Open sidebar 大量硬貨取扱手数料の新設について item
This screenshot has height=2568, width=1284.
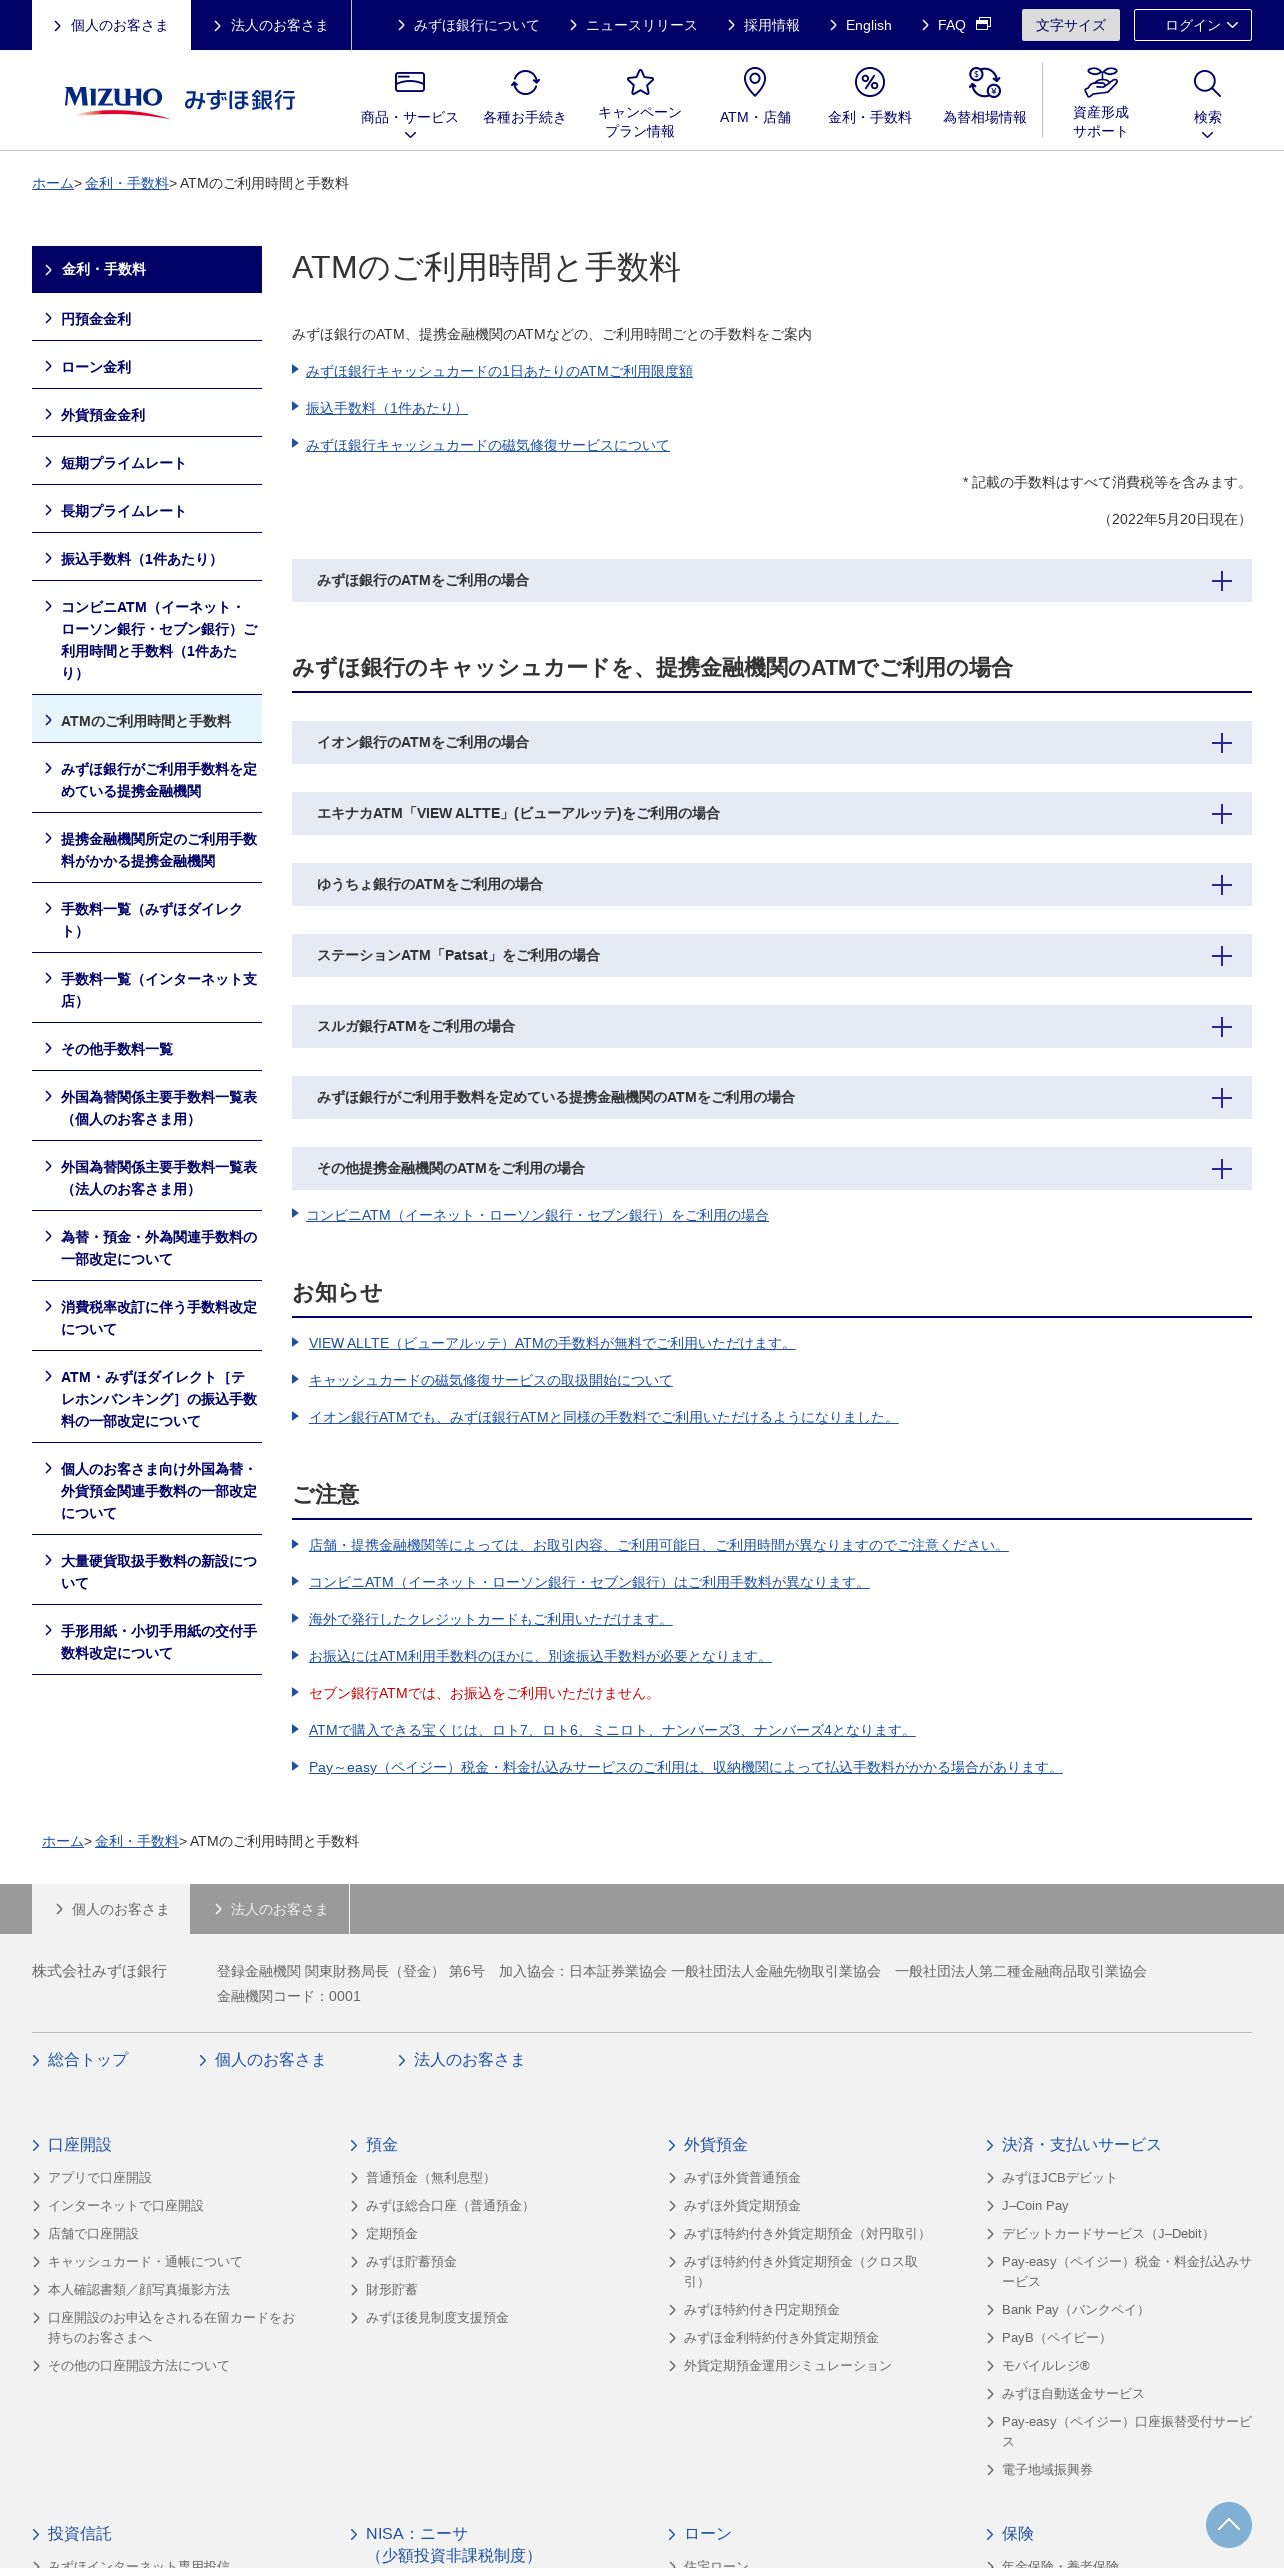pos(147,1572)
